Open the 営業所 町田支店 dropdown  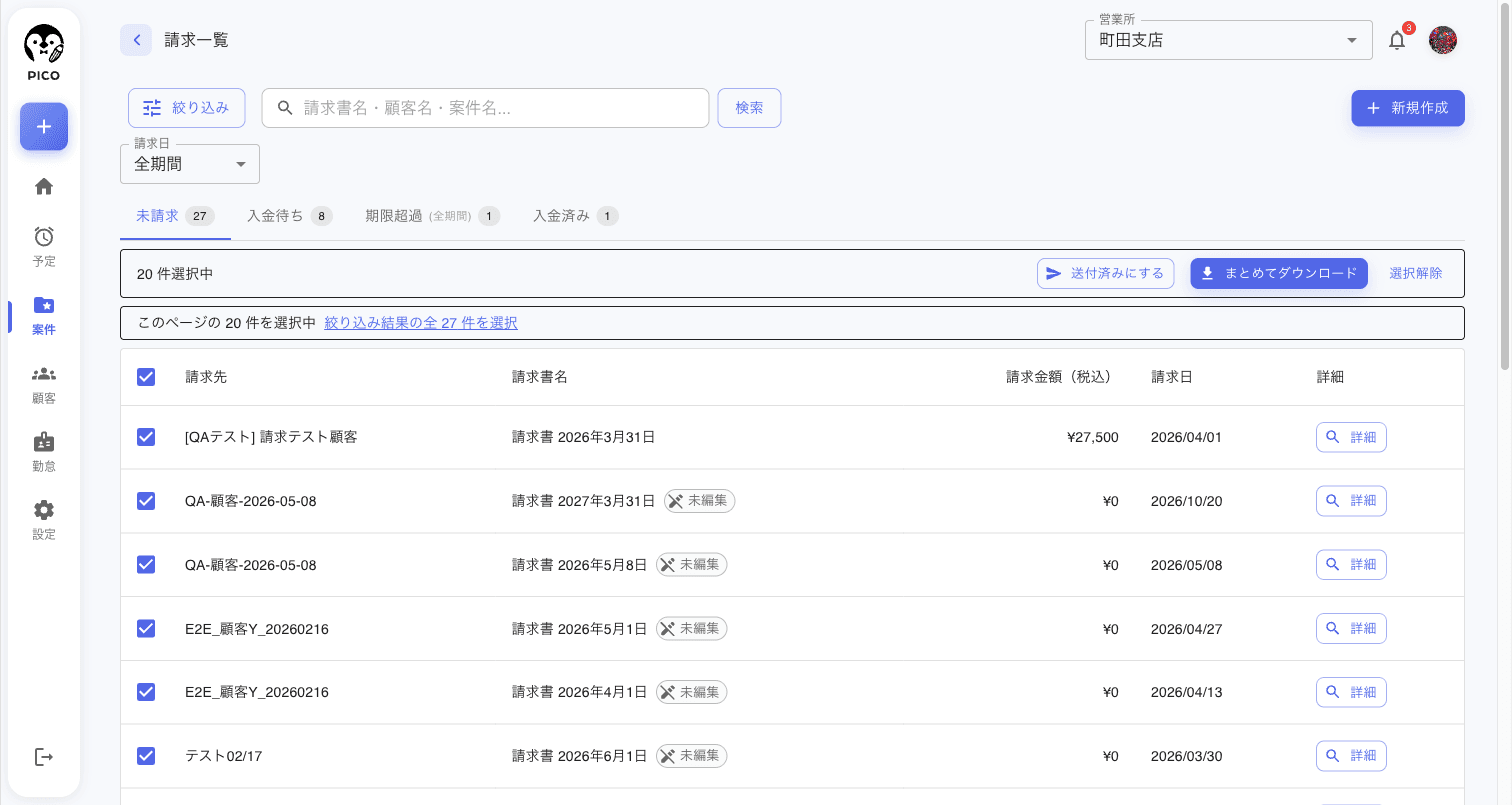[1228, 40]
